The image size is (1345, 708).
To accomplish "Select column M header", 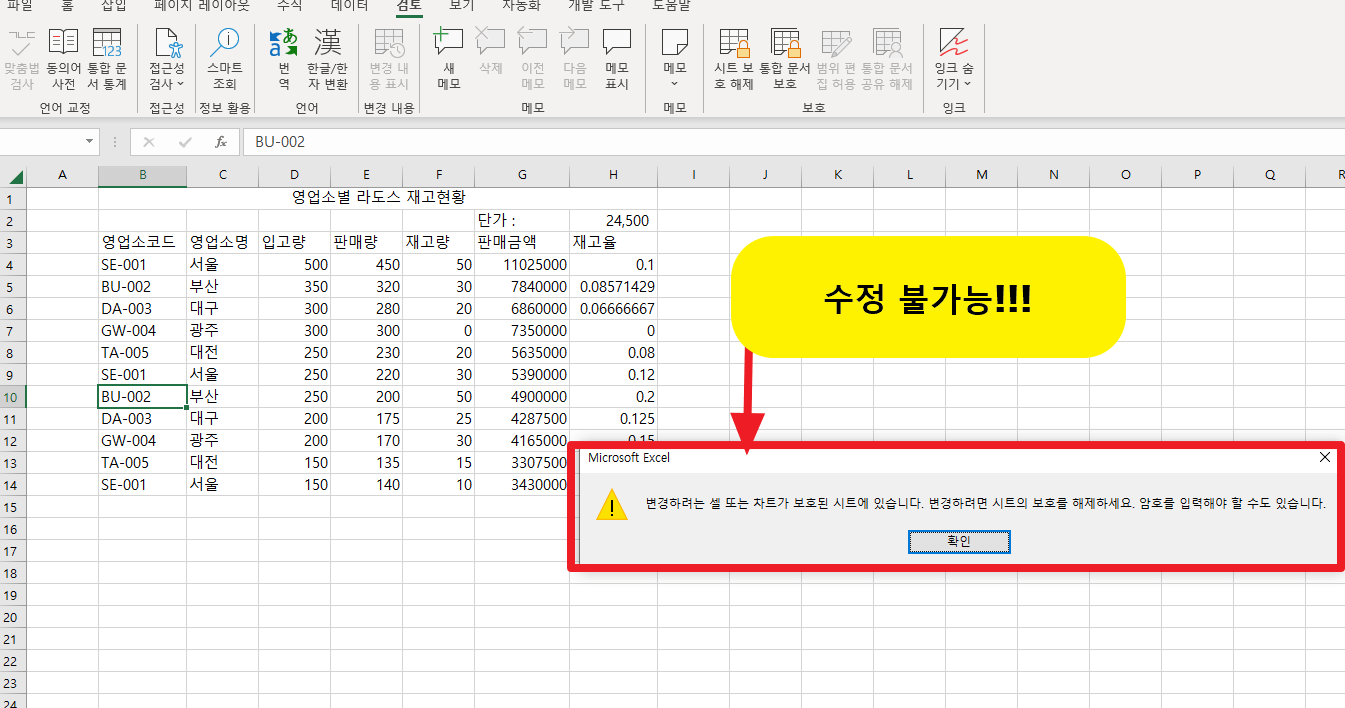I will [x=982, y=175].
